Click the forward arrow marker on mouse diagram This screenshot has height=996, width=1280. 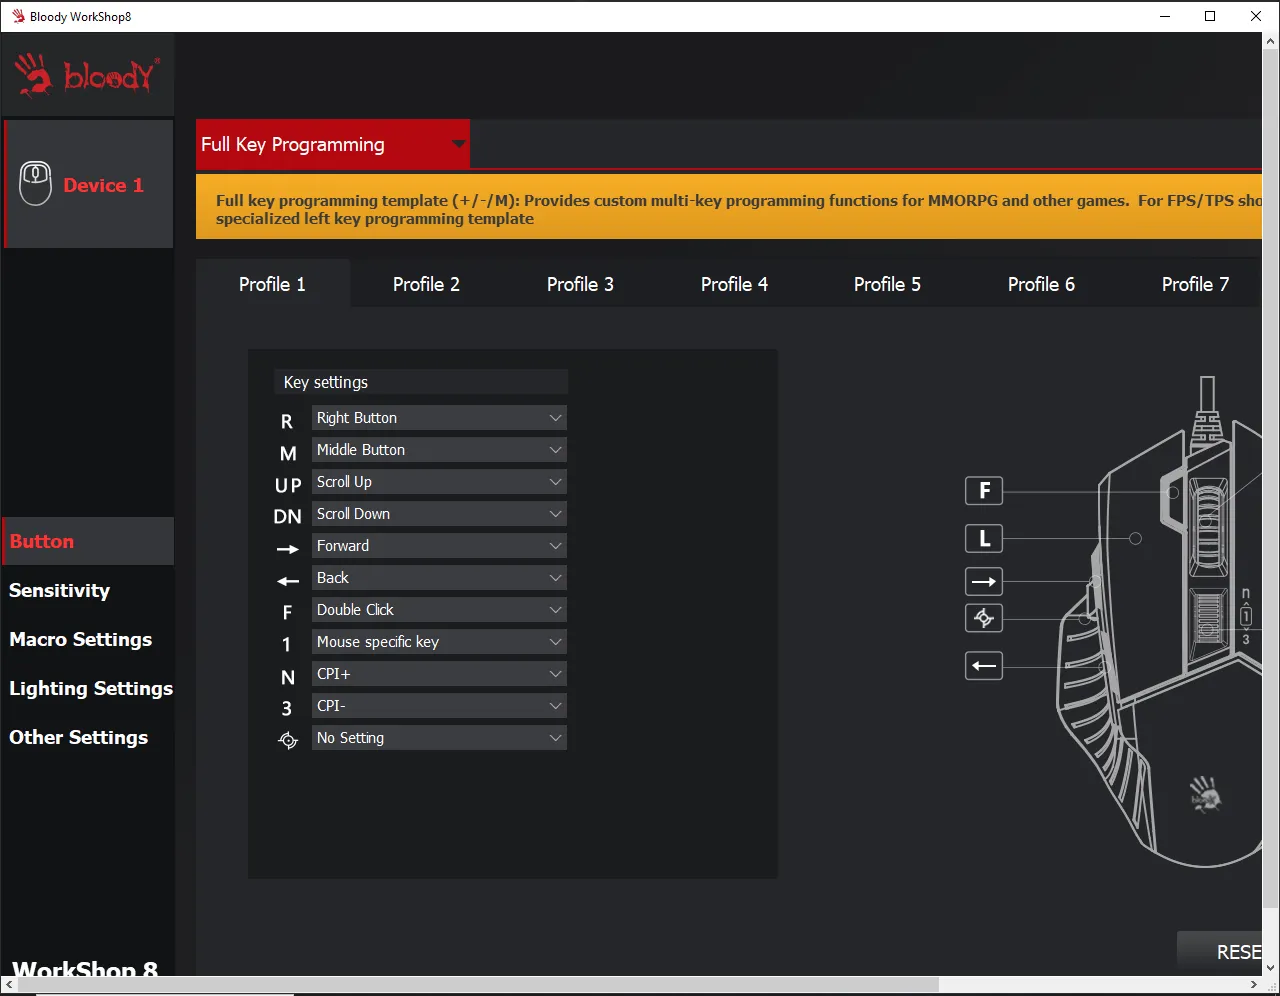click(x=984, y=582)
